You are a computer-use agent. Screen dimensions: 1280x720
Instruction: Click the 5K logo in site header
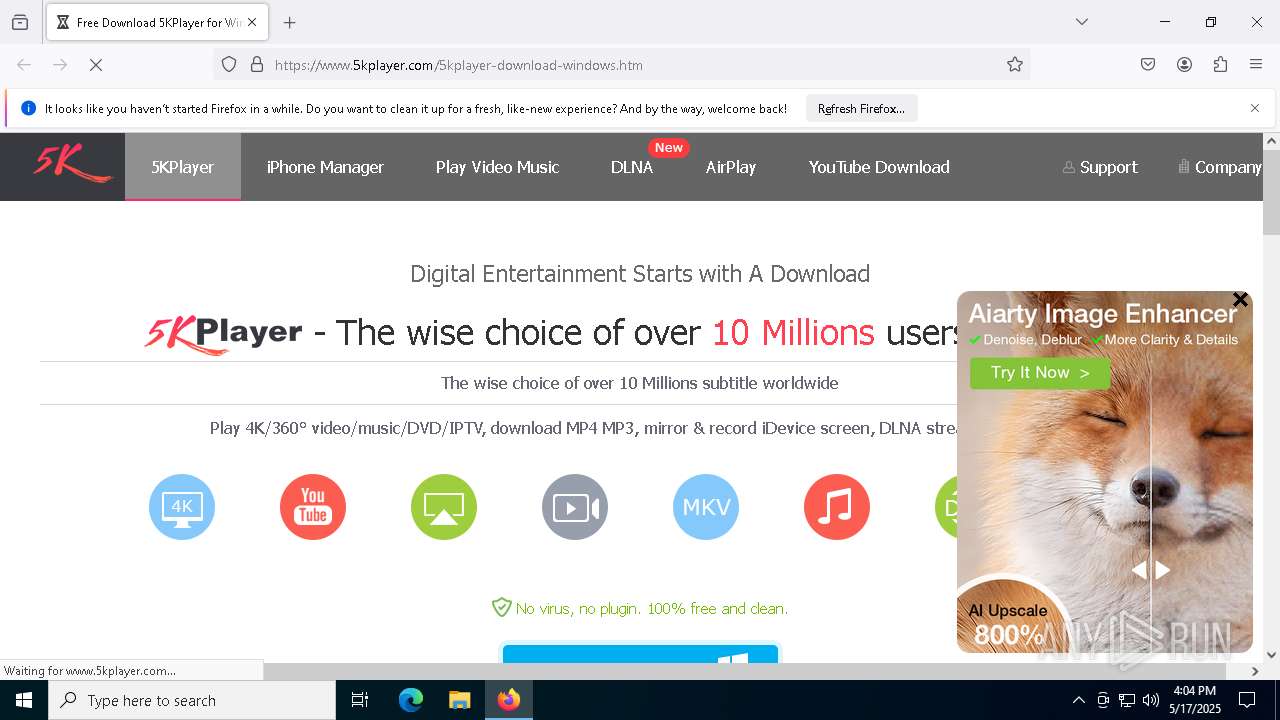pyautogui.click(x=72, y=165)
